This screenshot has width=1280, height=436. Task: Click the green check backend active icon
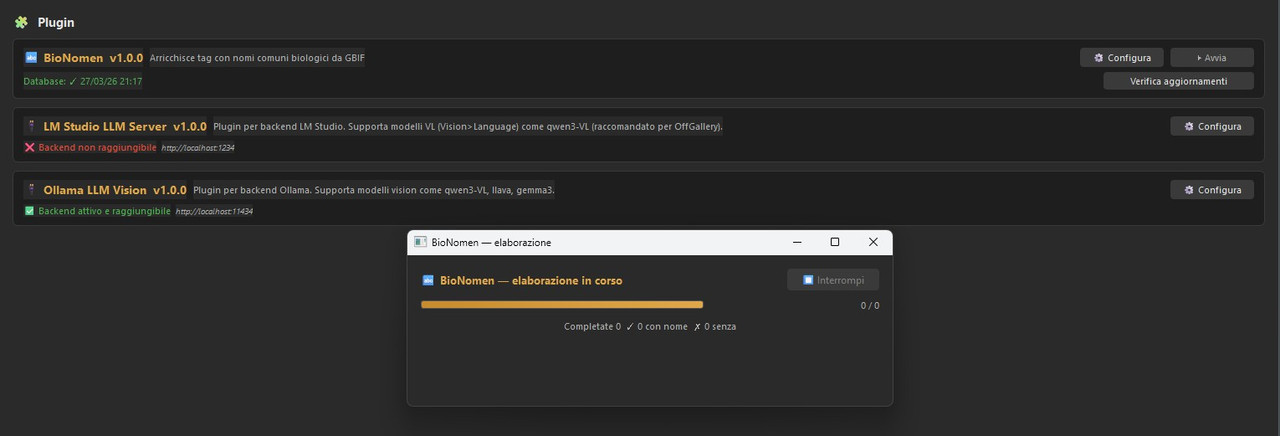(x=29, y=211)
